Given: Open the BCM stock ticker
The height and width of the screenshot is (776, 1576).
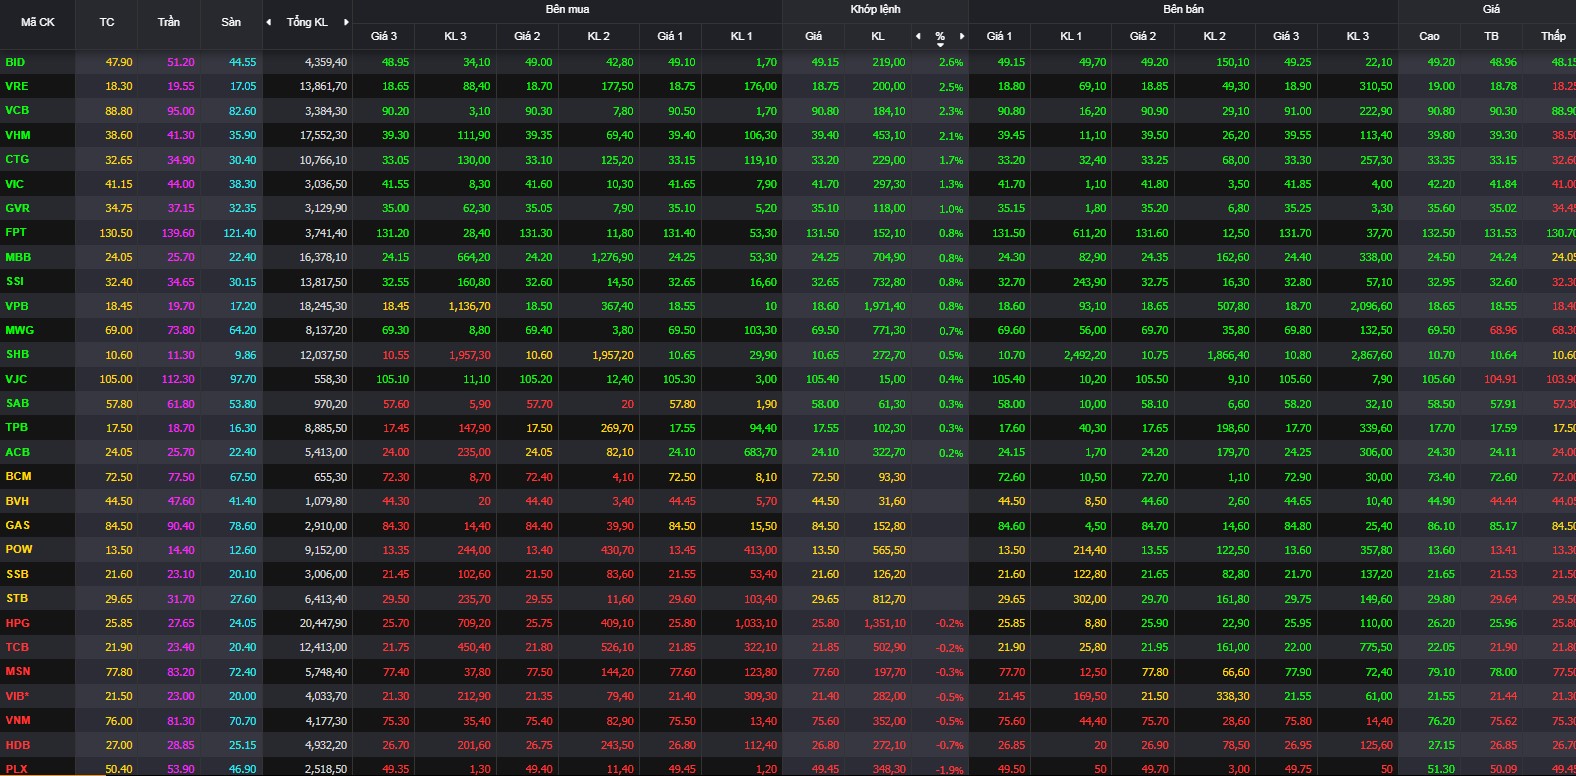Looking at the screenshot, I should point(18,476).
